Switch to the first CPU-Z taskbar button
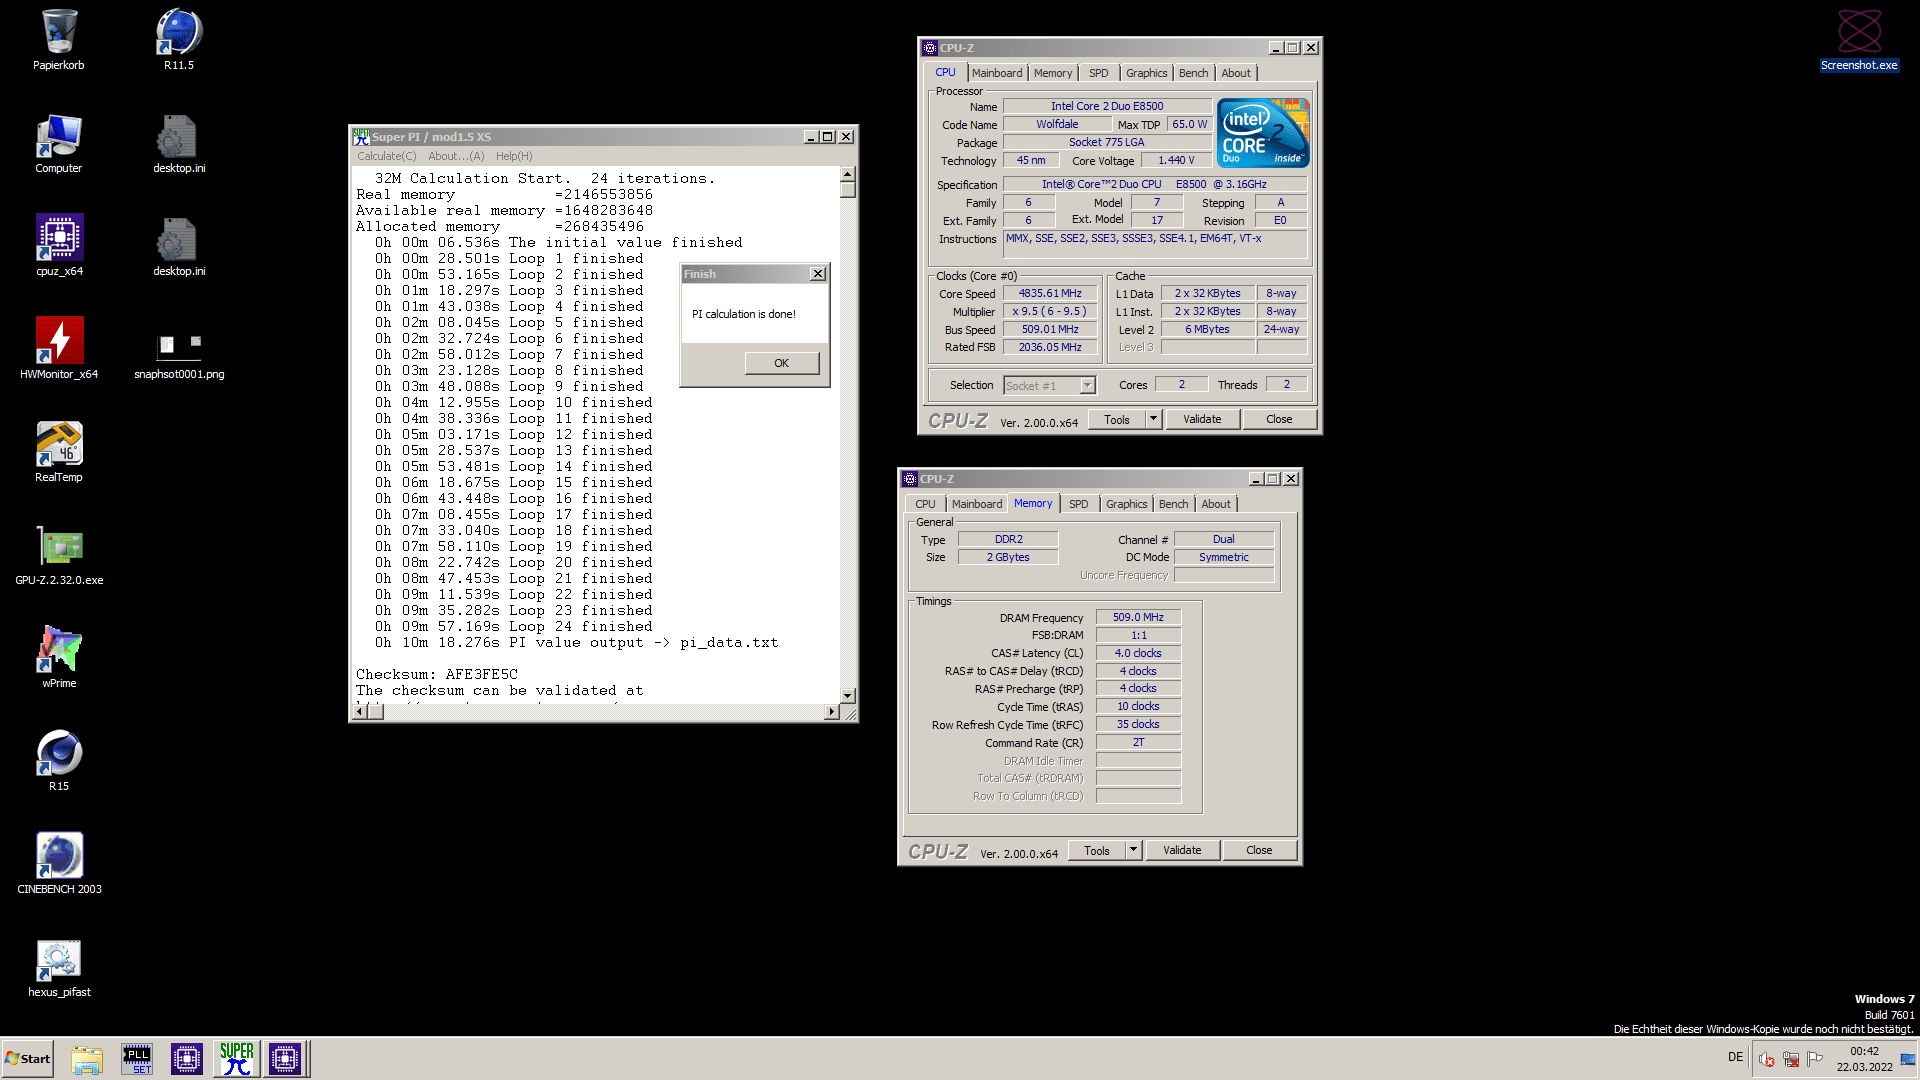Screen dimensions: 1920x1080 pyautogui.click(x=187, y=1059)
